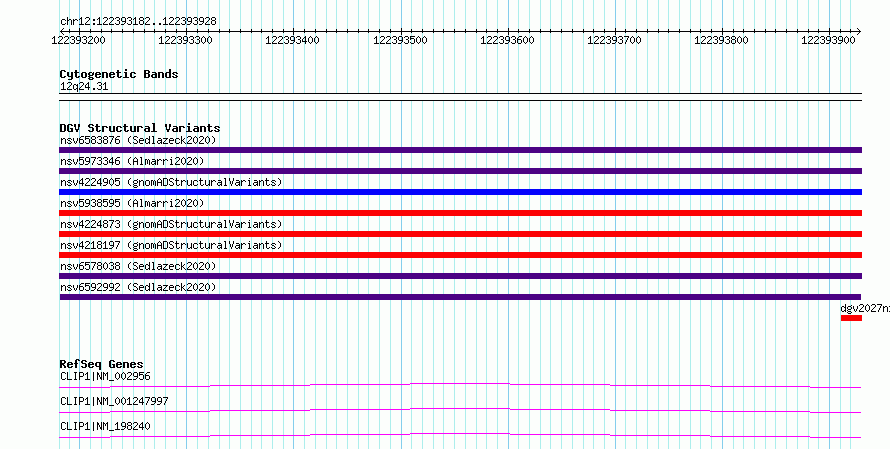Click the 12q24.31 band label
890x449 pixels.
click(84, 87)
